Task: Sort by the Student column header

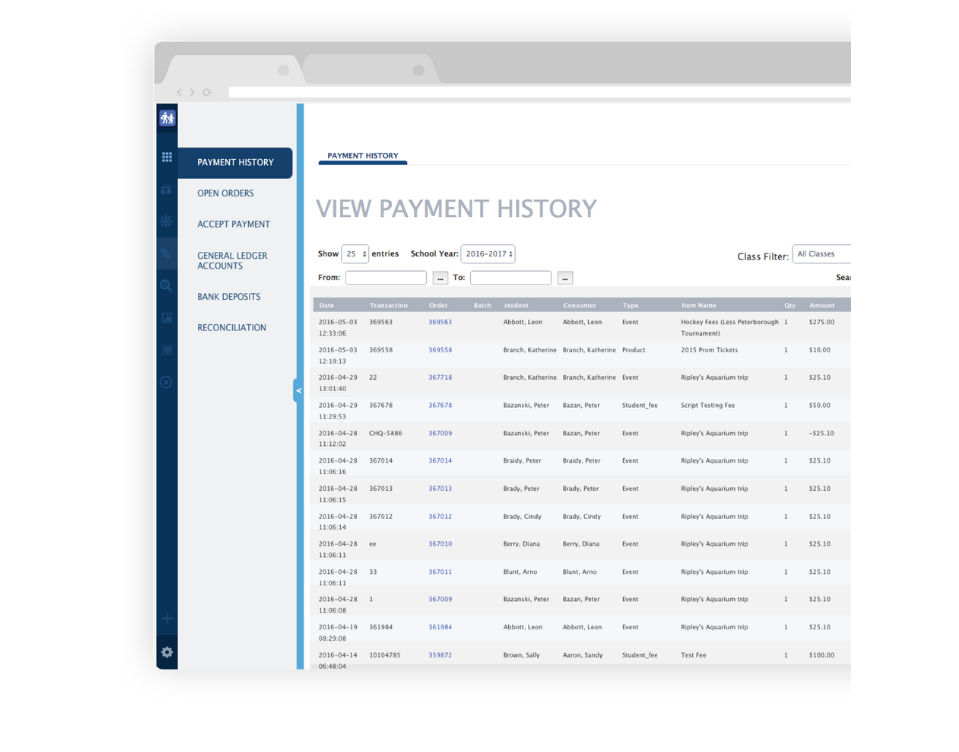Action: [516, 305]
